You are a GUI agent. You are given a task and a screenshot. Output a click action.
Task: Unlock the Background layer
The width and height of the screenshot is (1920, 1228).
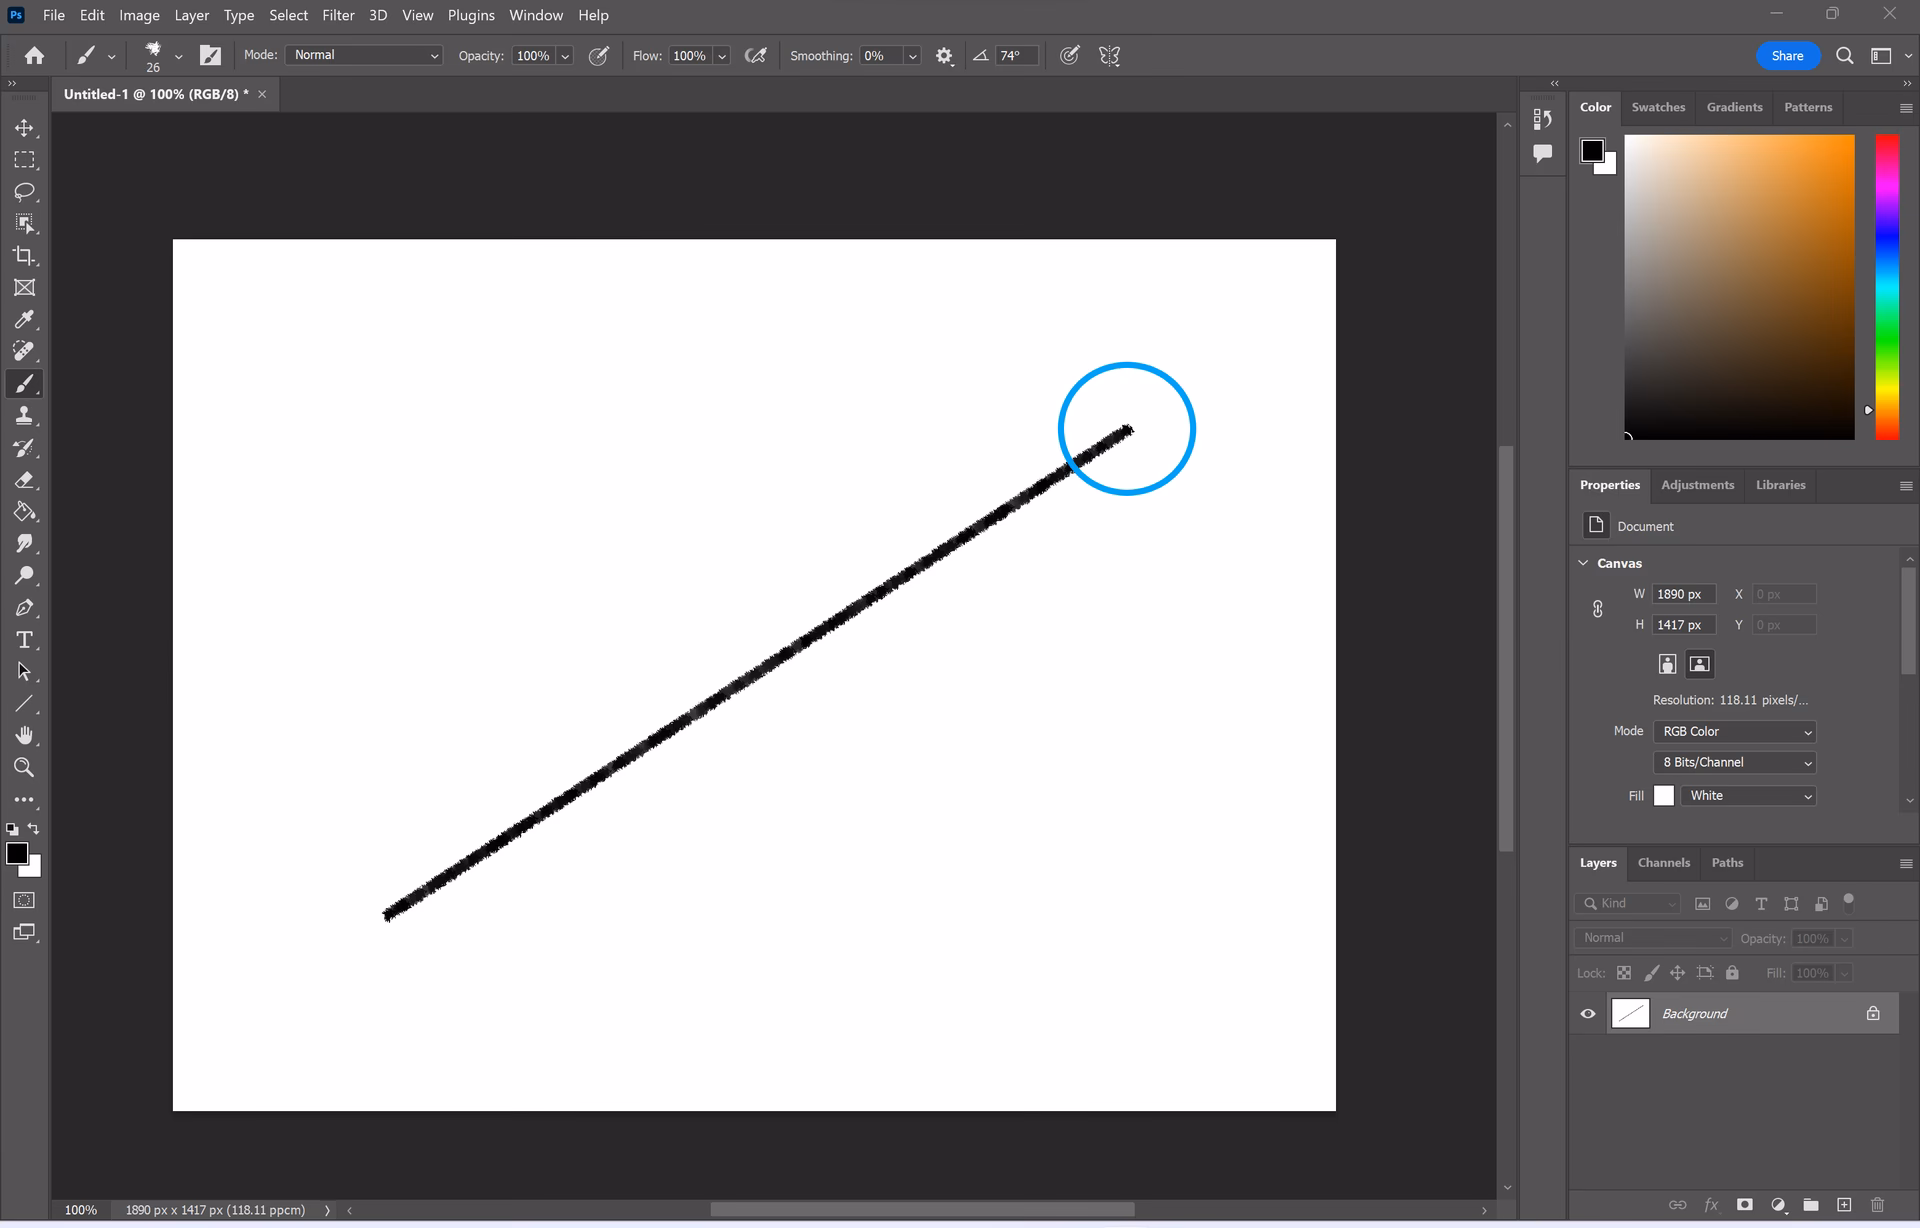click(1872, 1013)
